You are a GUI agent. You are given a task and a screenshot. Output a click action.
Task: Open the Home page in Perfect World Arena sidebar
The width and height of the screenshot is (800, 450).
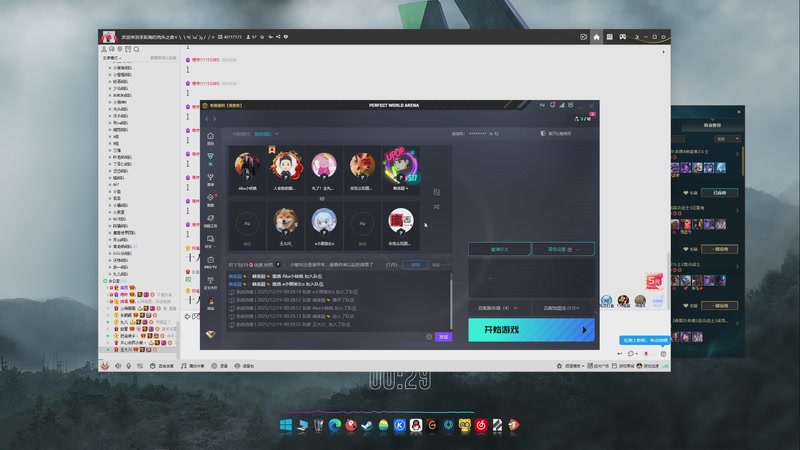[x=210, y=138]
